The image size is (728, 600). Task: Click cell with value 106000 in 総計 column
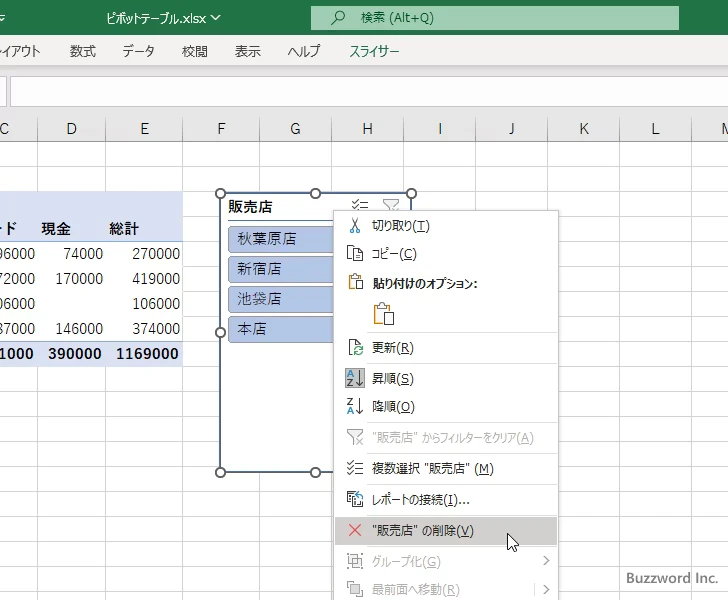click(x=144, y=304)
